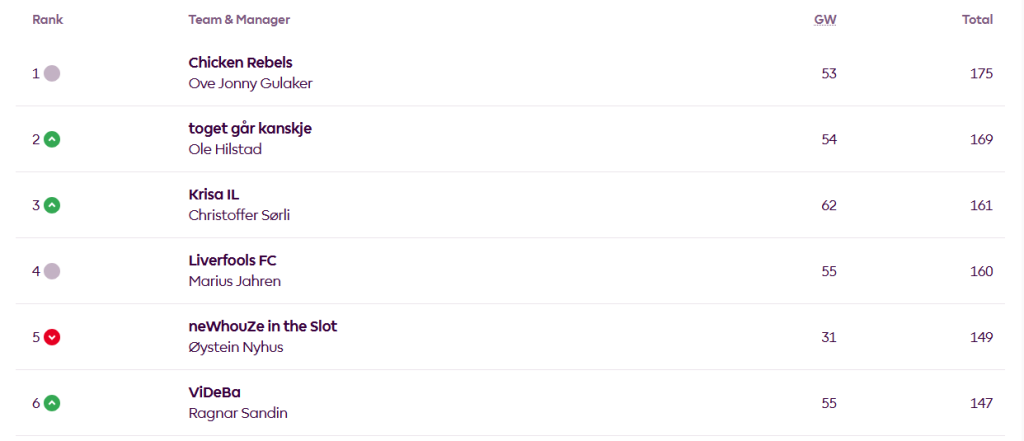This screenshot has width=1024, height=441.
Task: Click the Total column header
Action: [x=977, y=19]
